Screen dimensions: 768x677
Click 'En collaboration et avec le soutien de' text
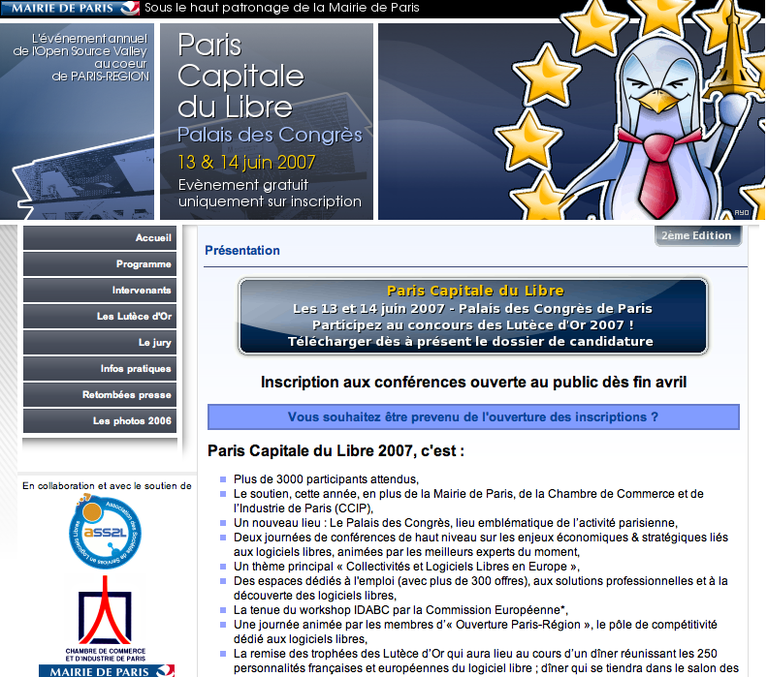107,486
